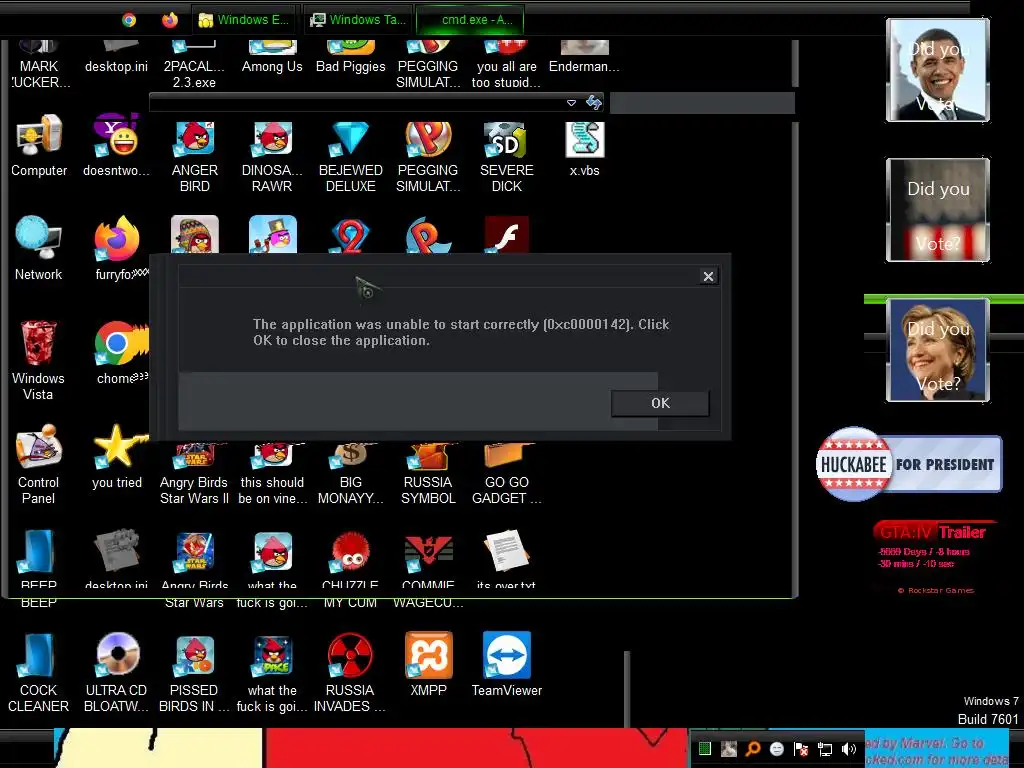Click the middle blurred 'Did you Vote?' gadget
Image resolution: width=1024 pixels, height=768 pixels.
[938, 210]
